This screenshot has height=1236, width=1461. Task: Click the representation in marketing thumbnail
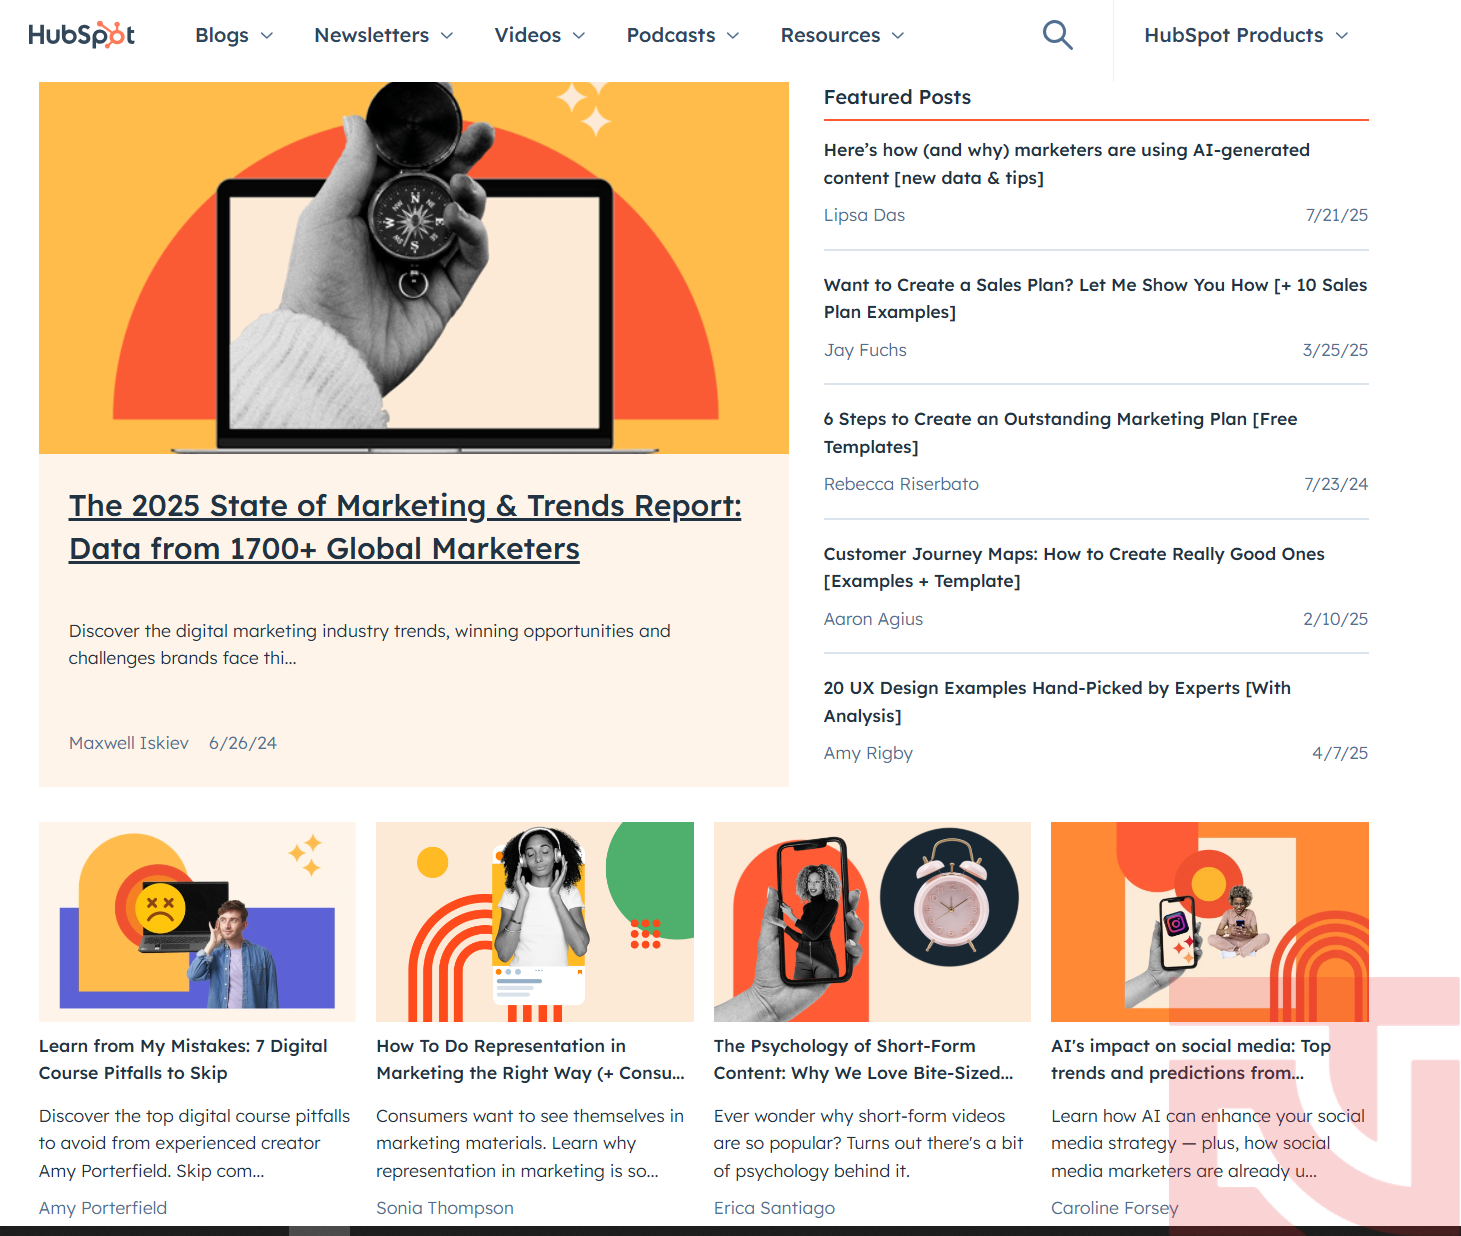pyautogui.click(x=535, y=922)
